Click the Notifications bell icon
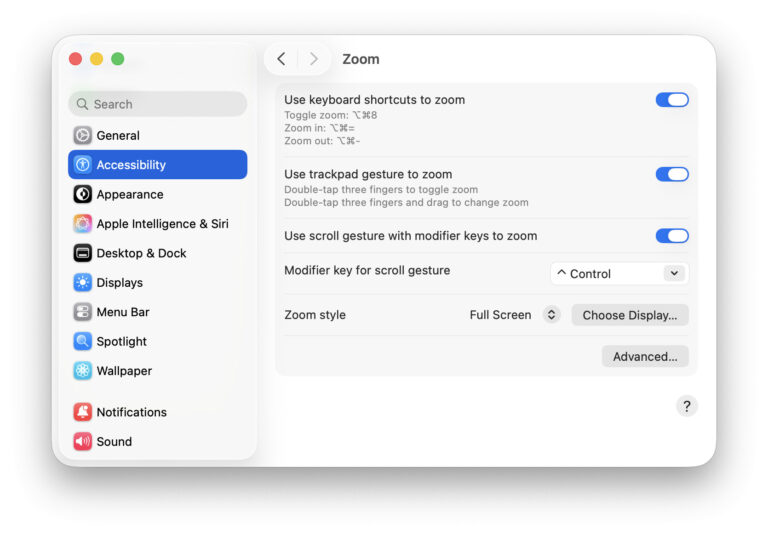This screenshot has width=768, height=535. 83,412
